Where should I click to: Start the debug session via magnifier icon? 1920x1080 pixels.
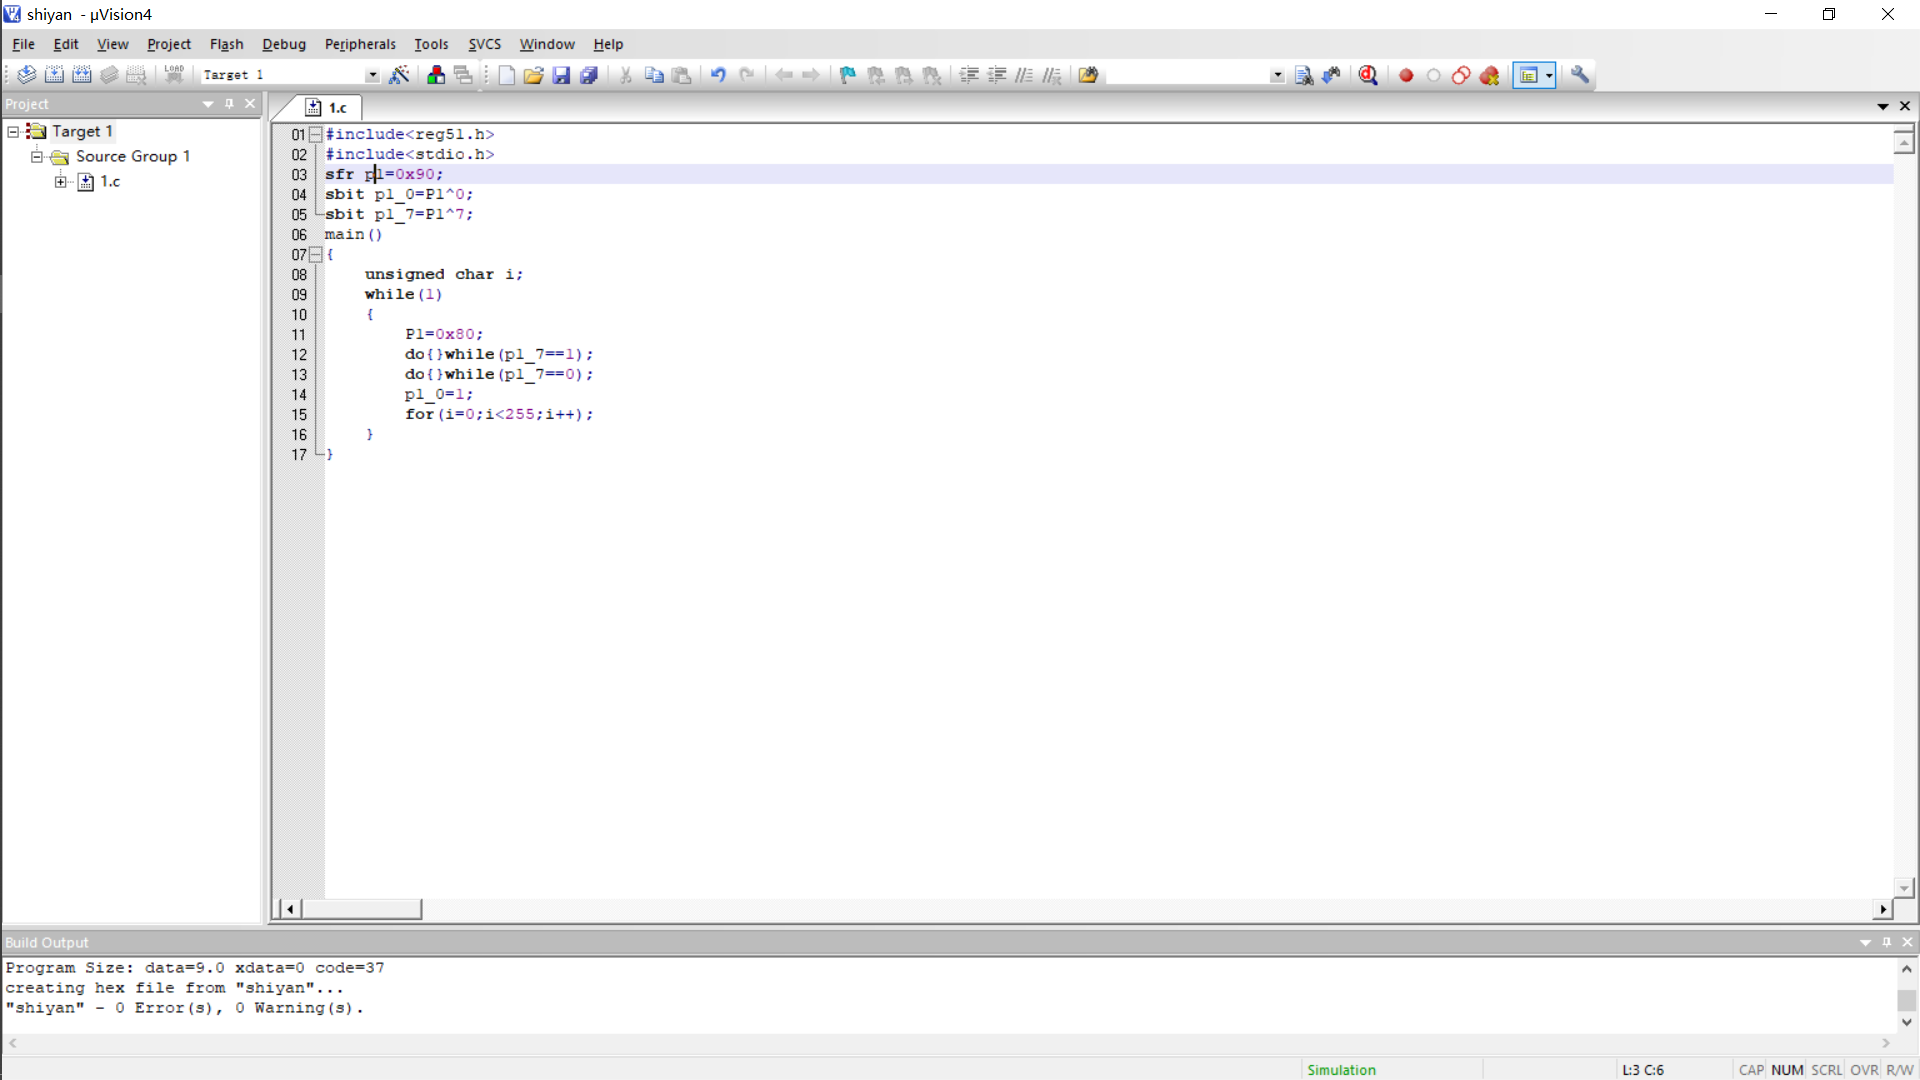pos(1368,75)
